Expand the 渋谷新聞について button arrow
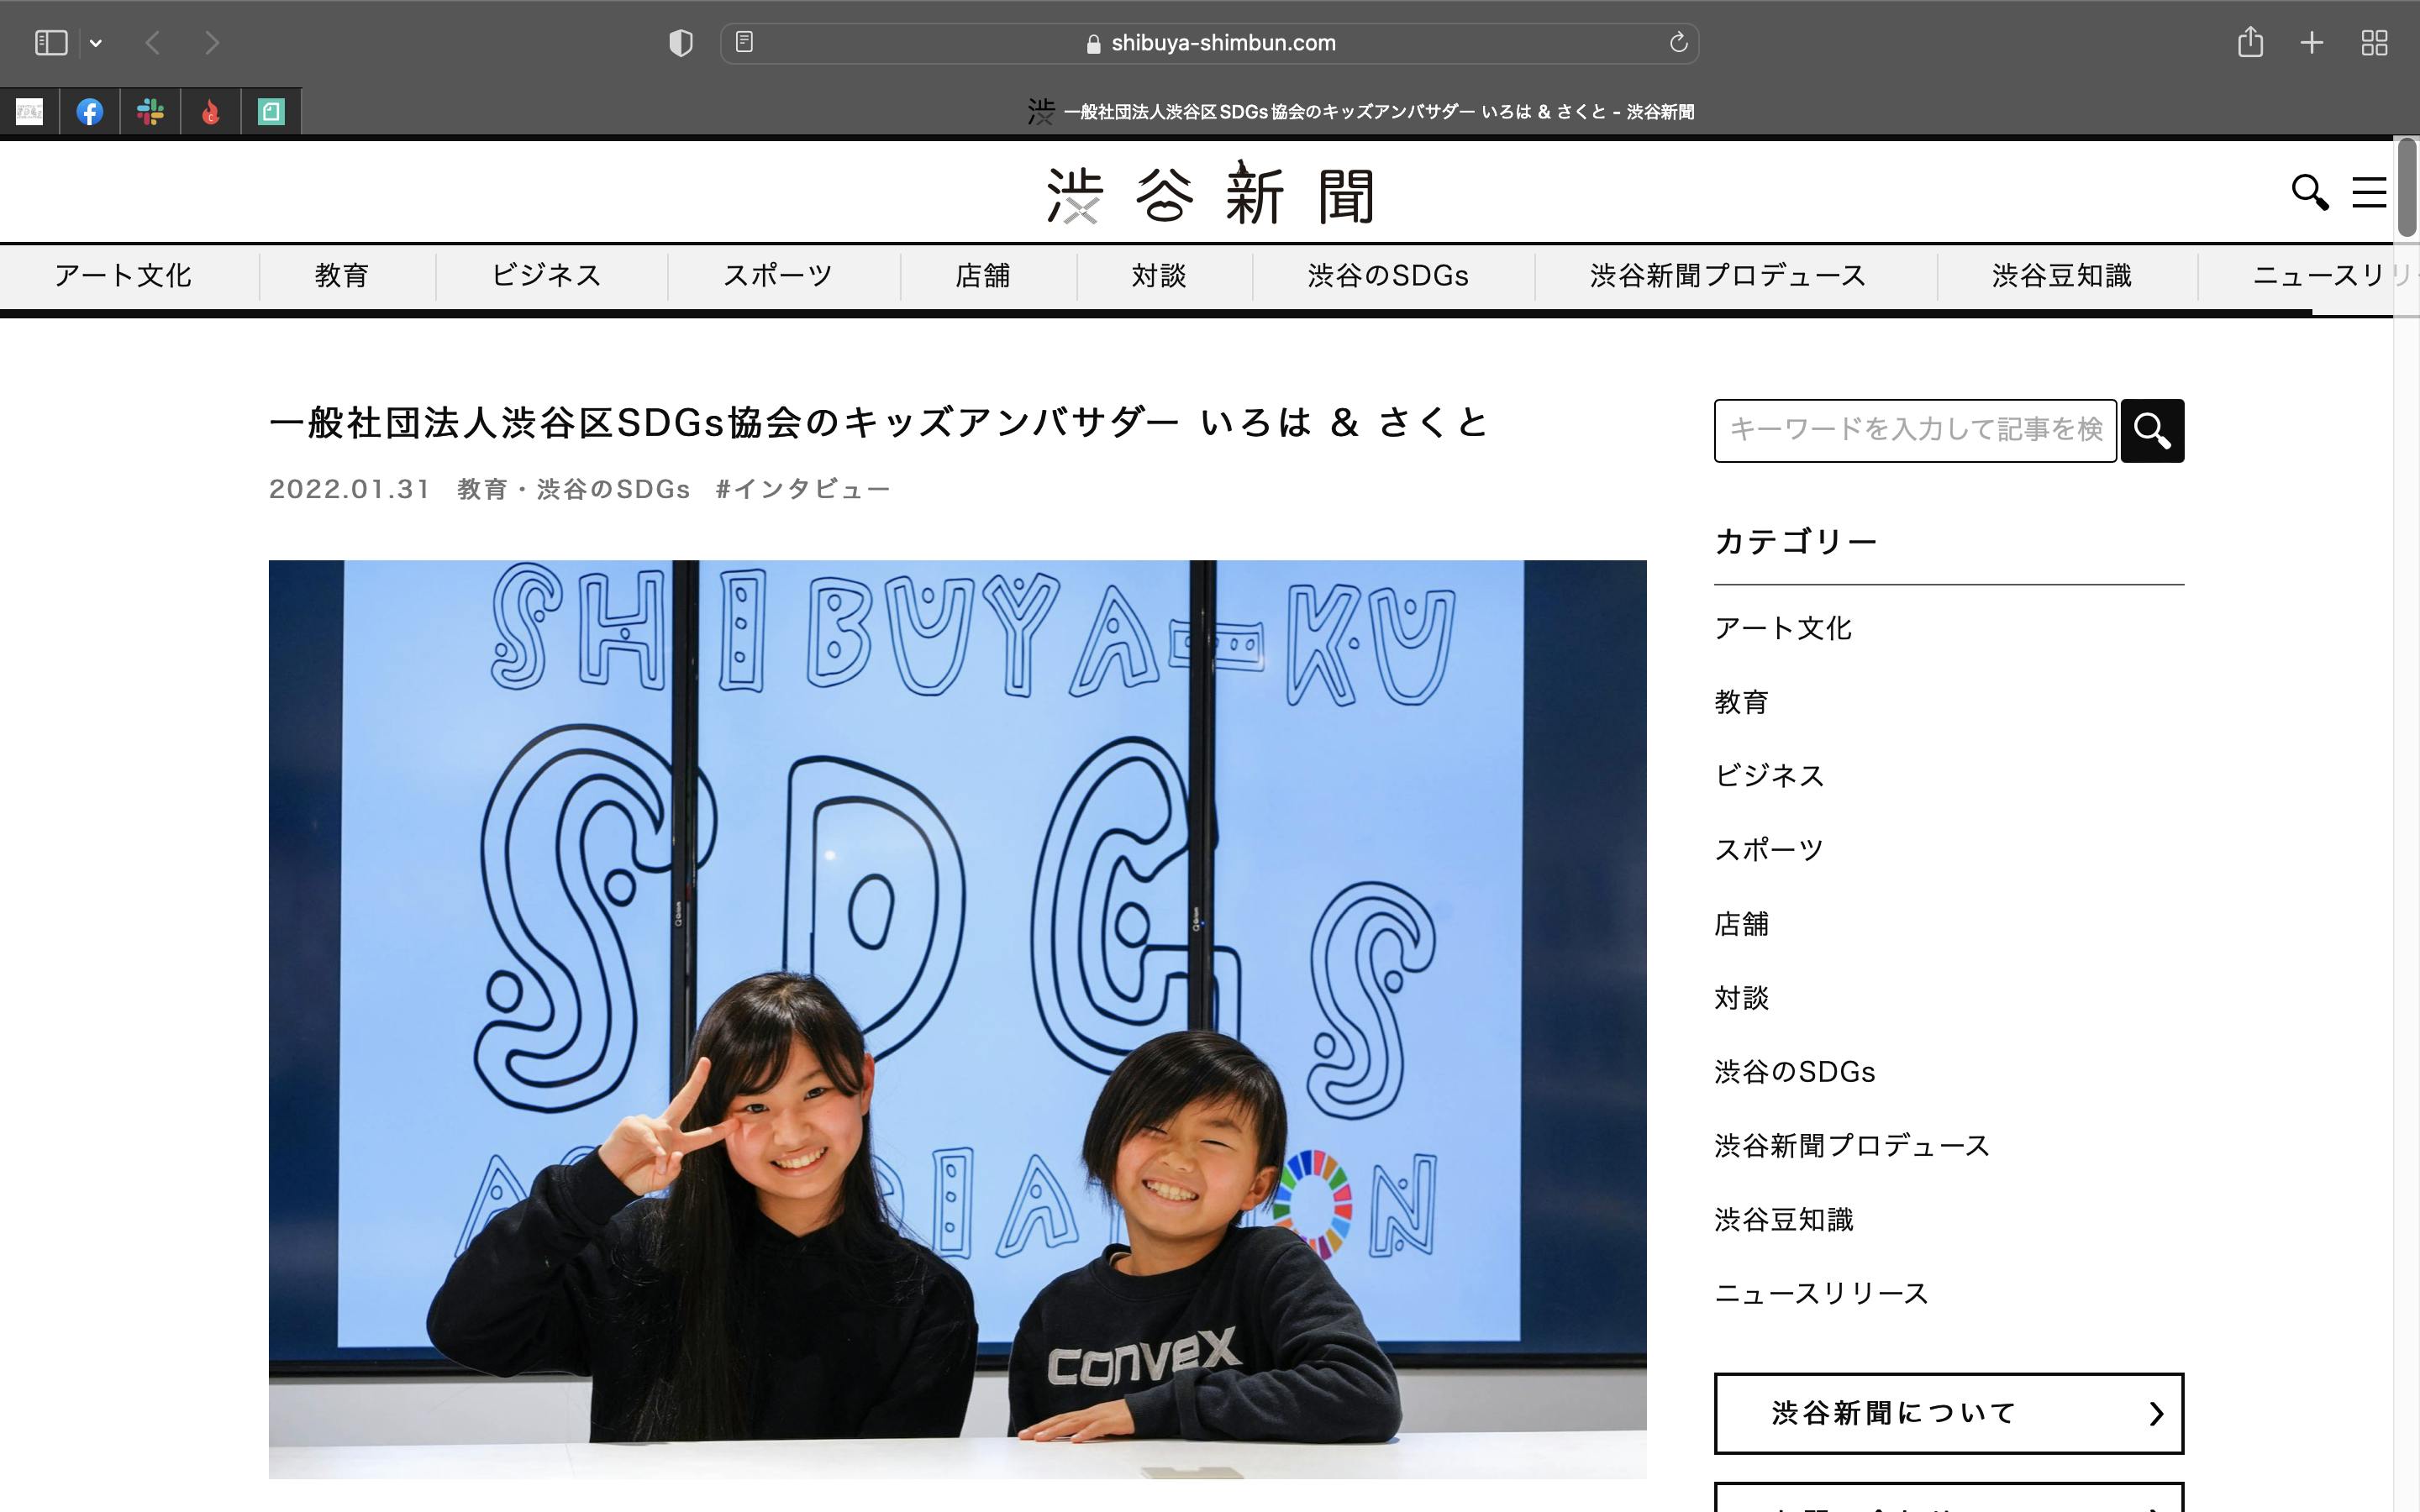The width and height of the screenshot is (2420, 1512). coord(2155,1413)
